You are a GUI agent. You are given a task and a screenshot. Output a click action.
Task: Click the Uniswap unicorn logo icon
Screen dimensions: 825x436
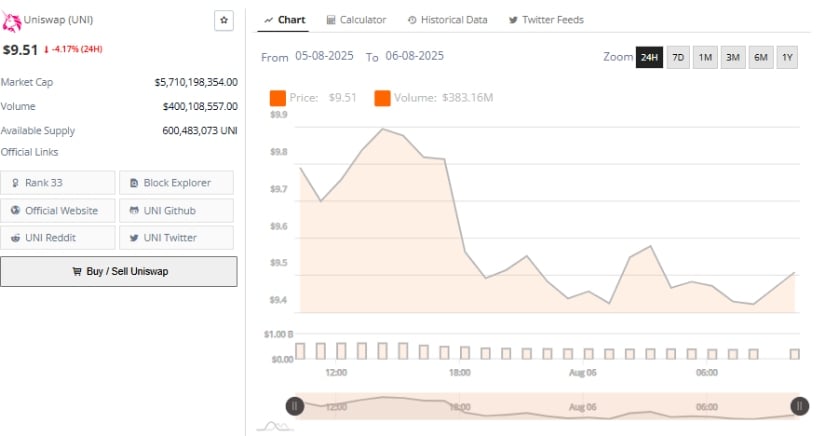(x=11, y=22)
